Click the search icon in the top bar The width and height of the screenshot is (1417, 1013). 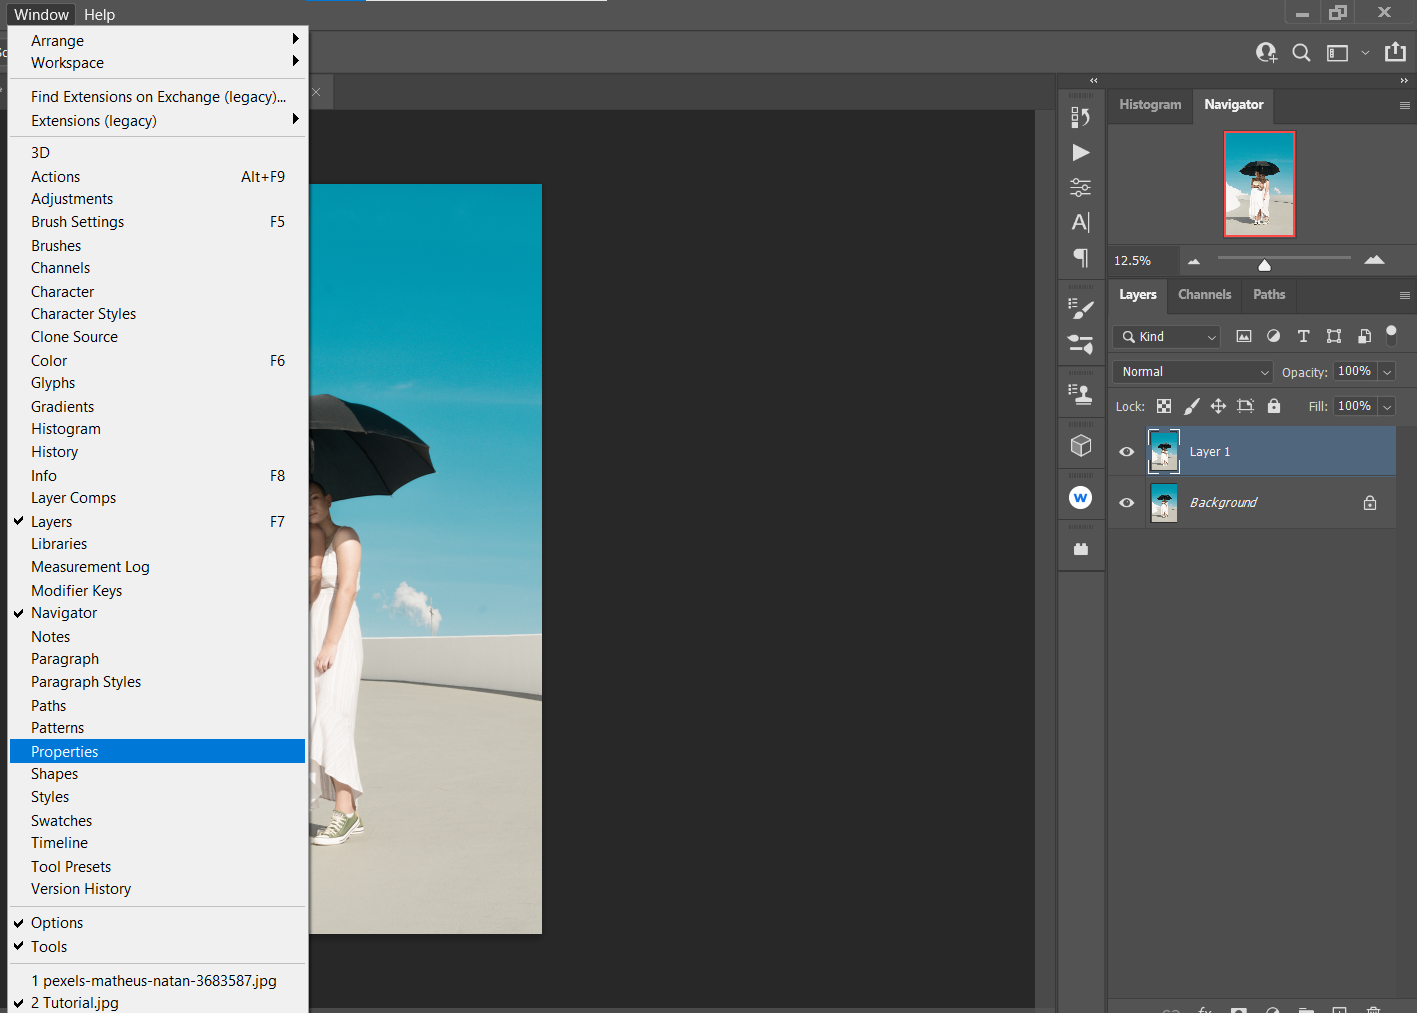1301,52
